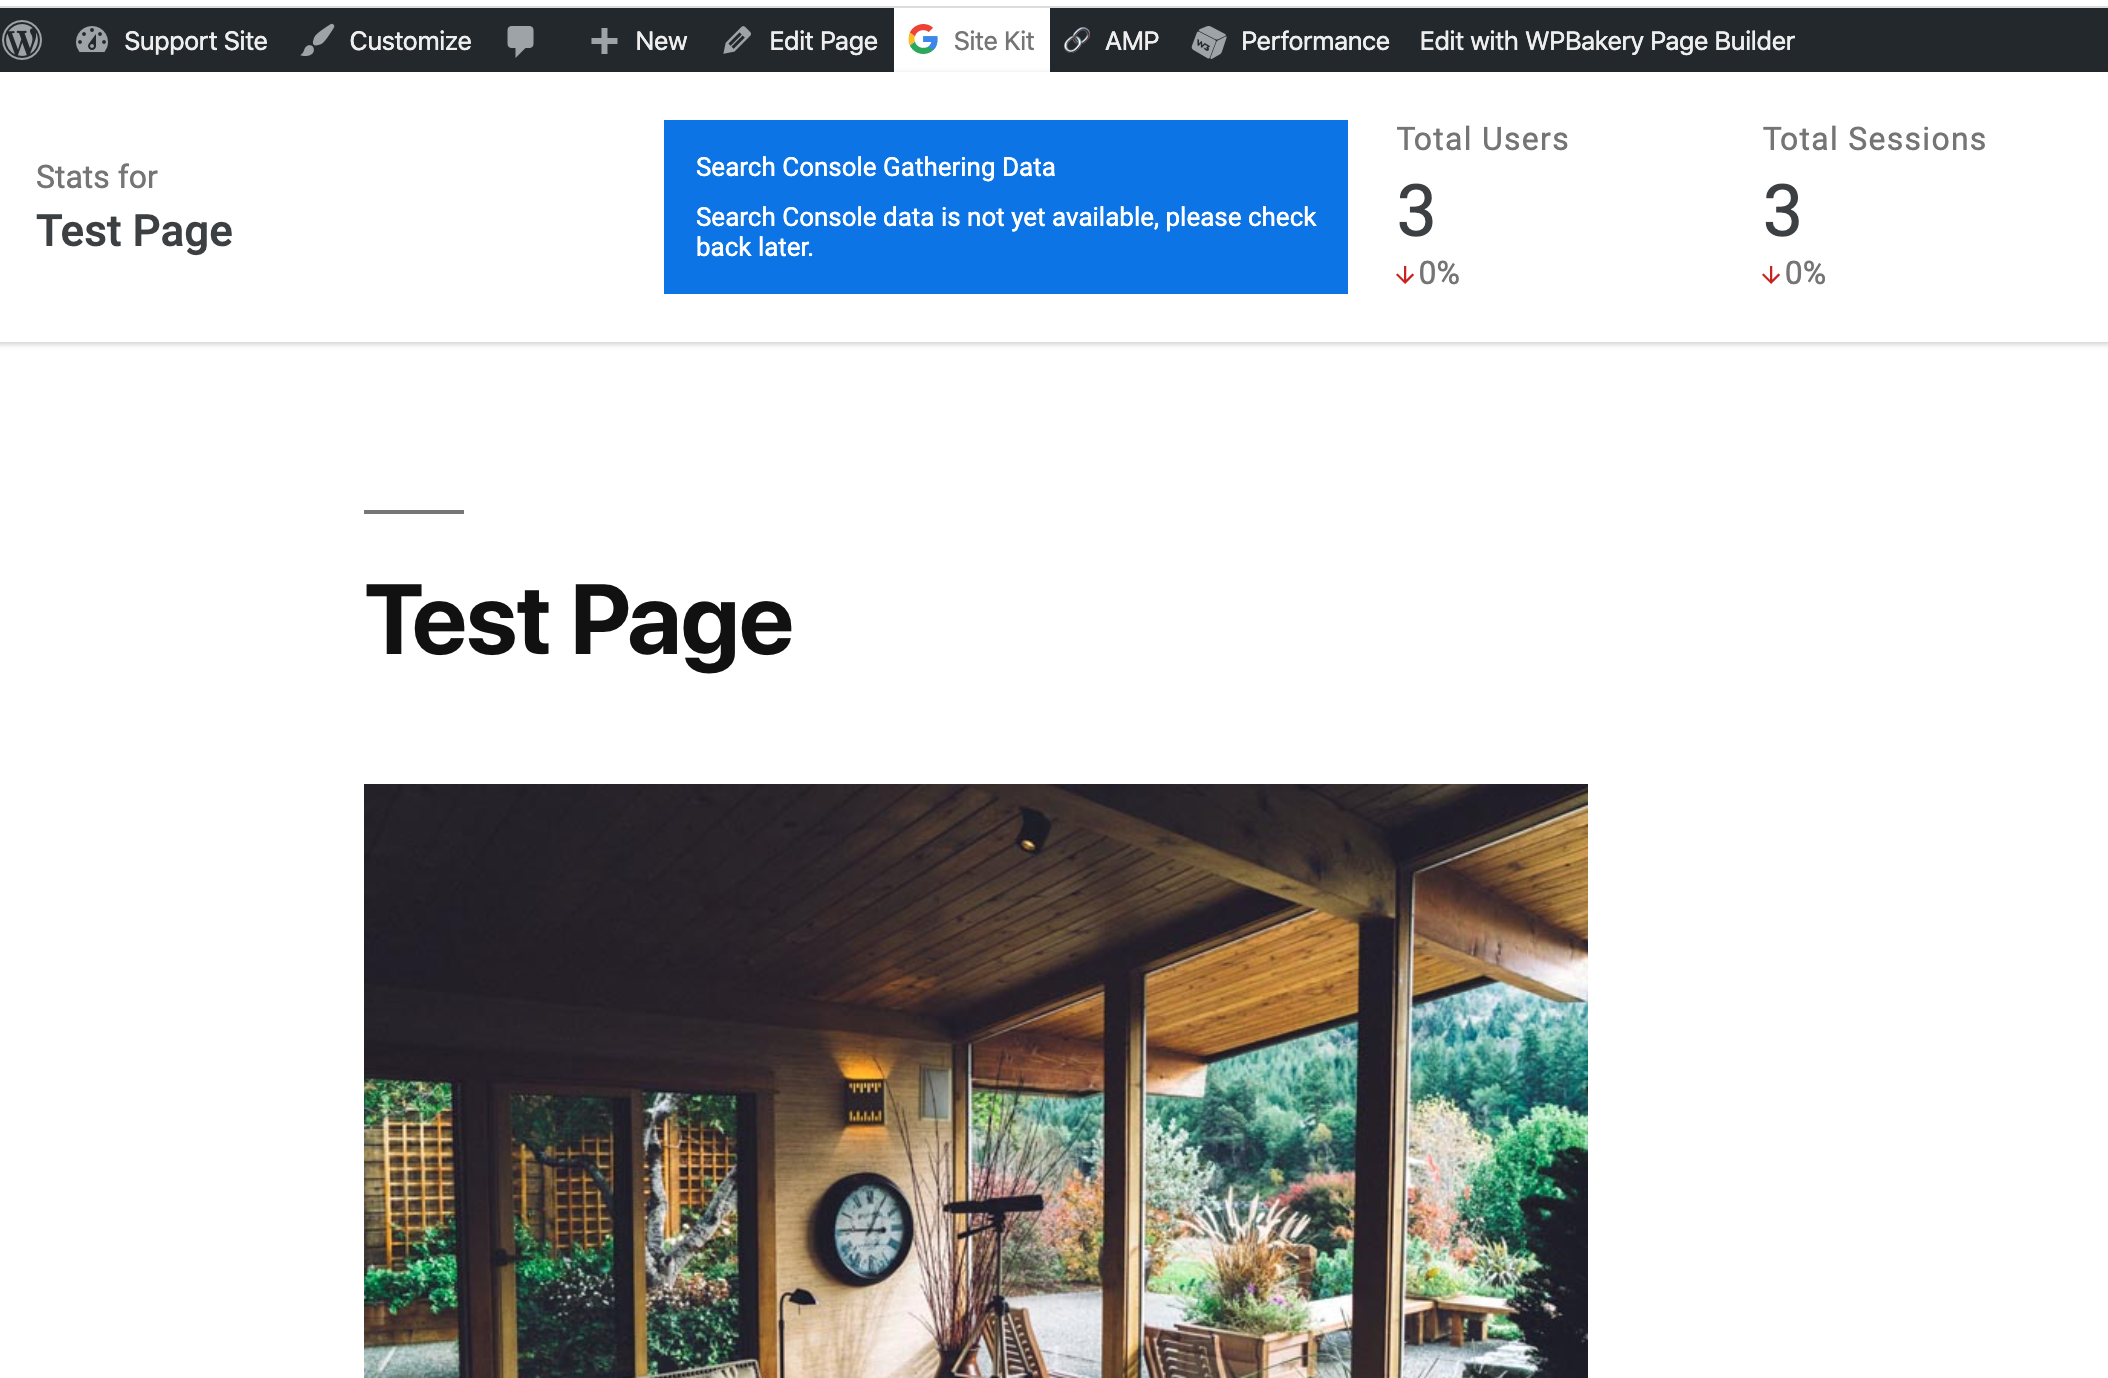2108x1378 pixels.
Task: Click the plus icon beside New
Action: pyautogui.click(x=604, y=41)
